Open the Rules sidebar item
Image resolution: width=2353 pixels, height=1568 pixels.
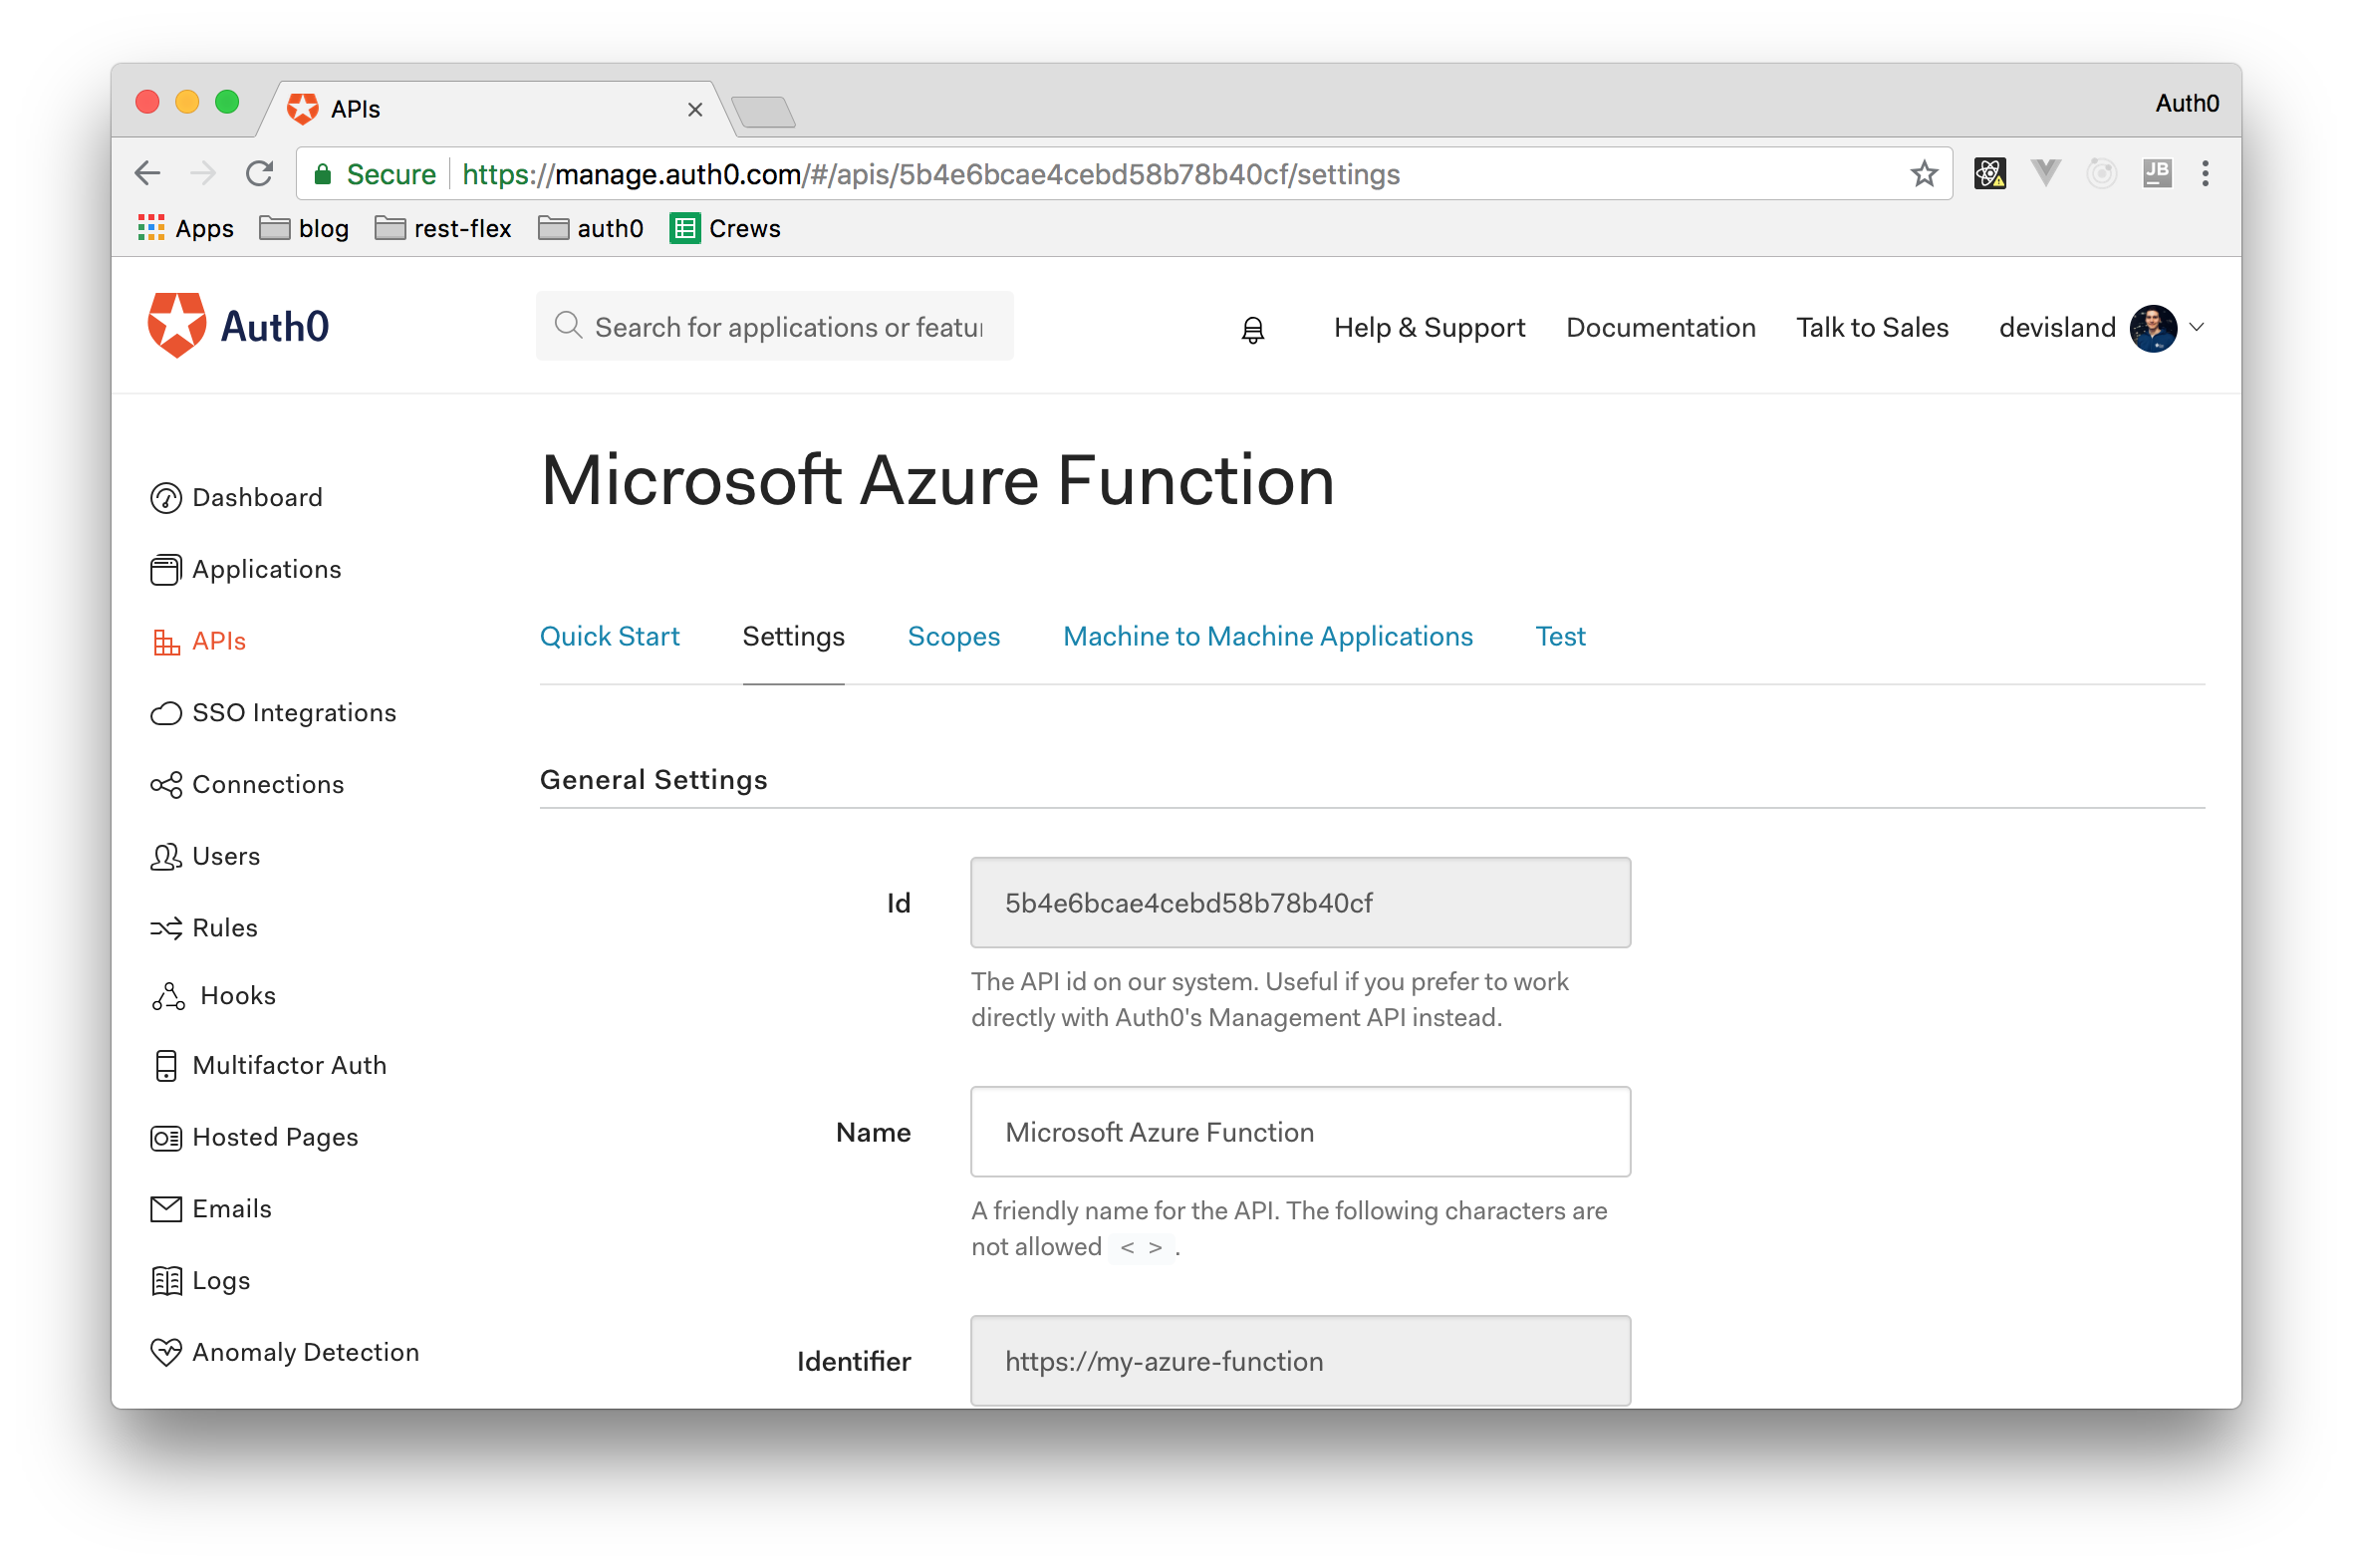pyautogui.click(x=224, y=928)
